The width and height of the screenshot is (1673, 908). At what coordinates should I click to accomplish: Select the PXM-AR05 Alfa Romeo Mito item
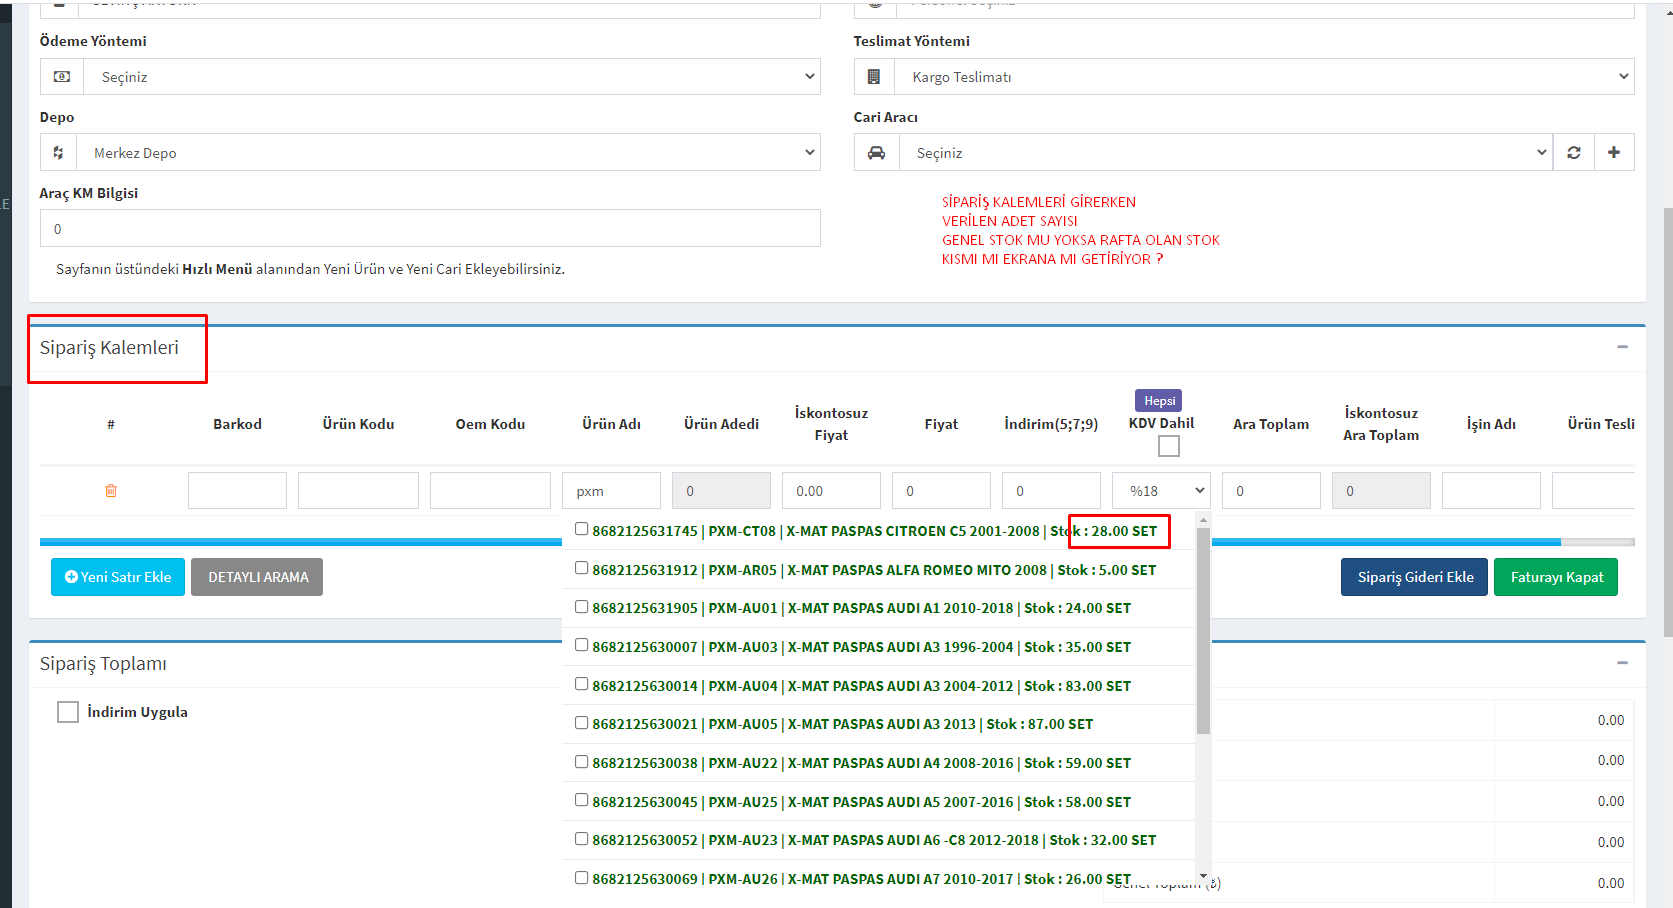click(581, 568)
